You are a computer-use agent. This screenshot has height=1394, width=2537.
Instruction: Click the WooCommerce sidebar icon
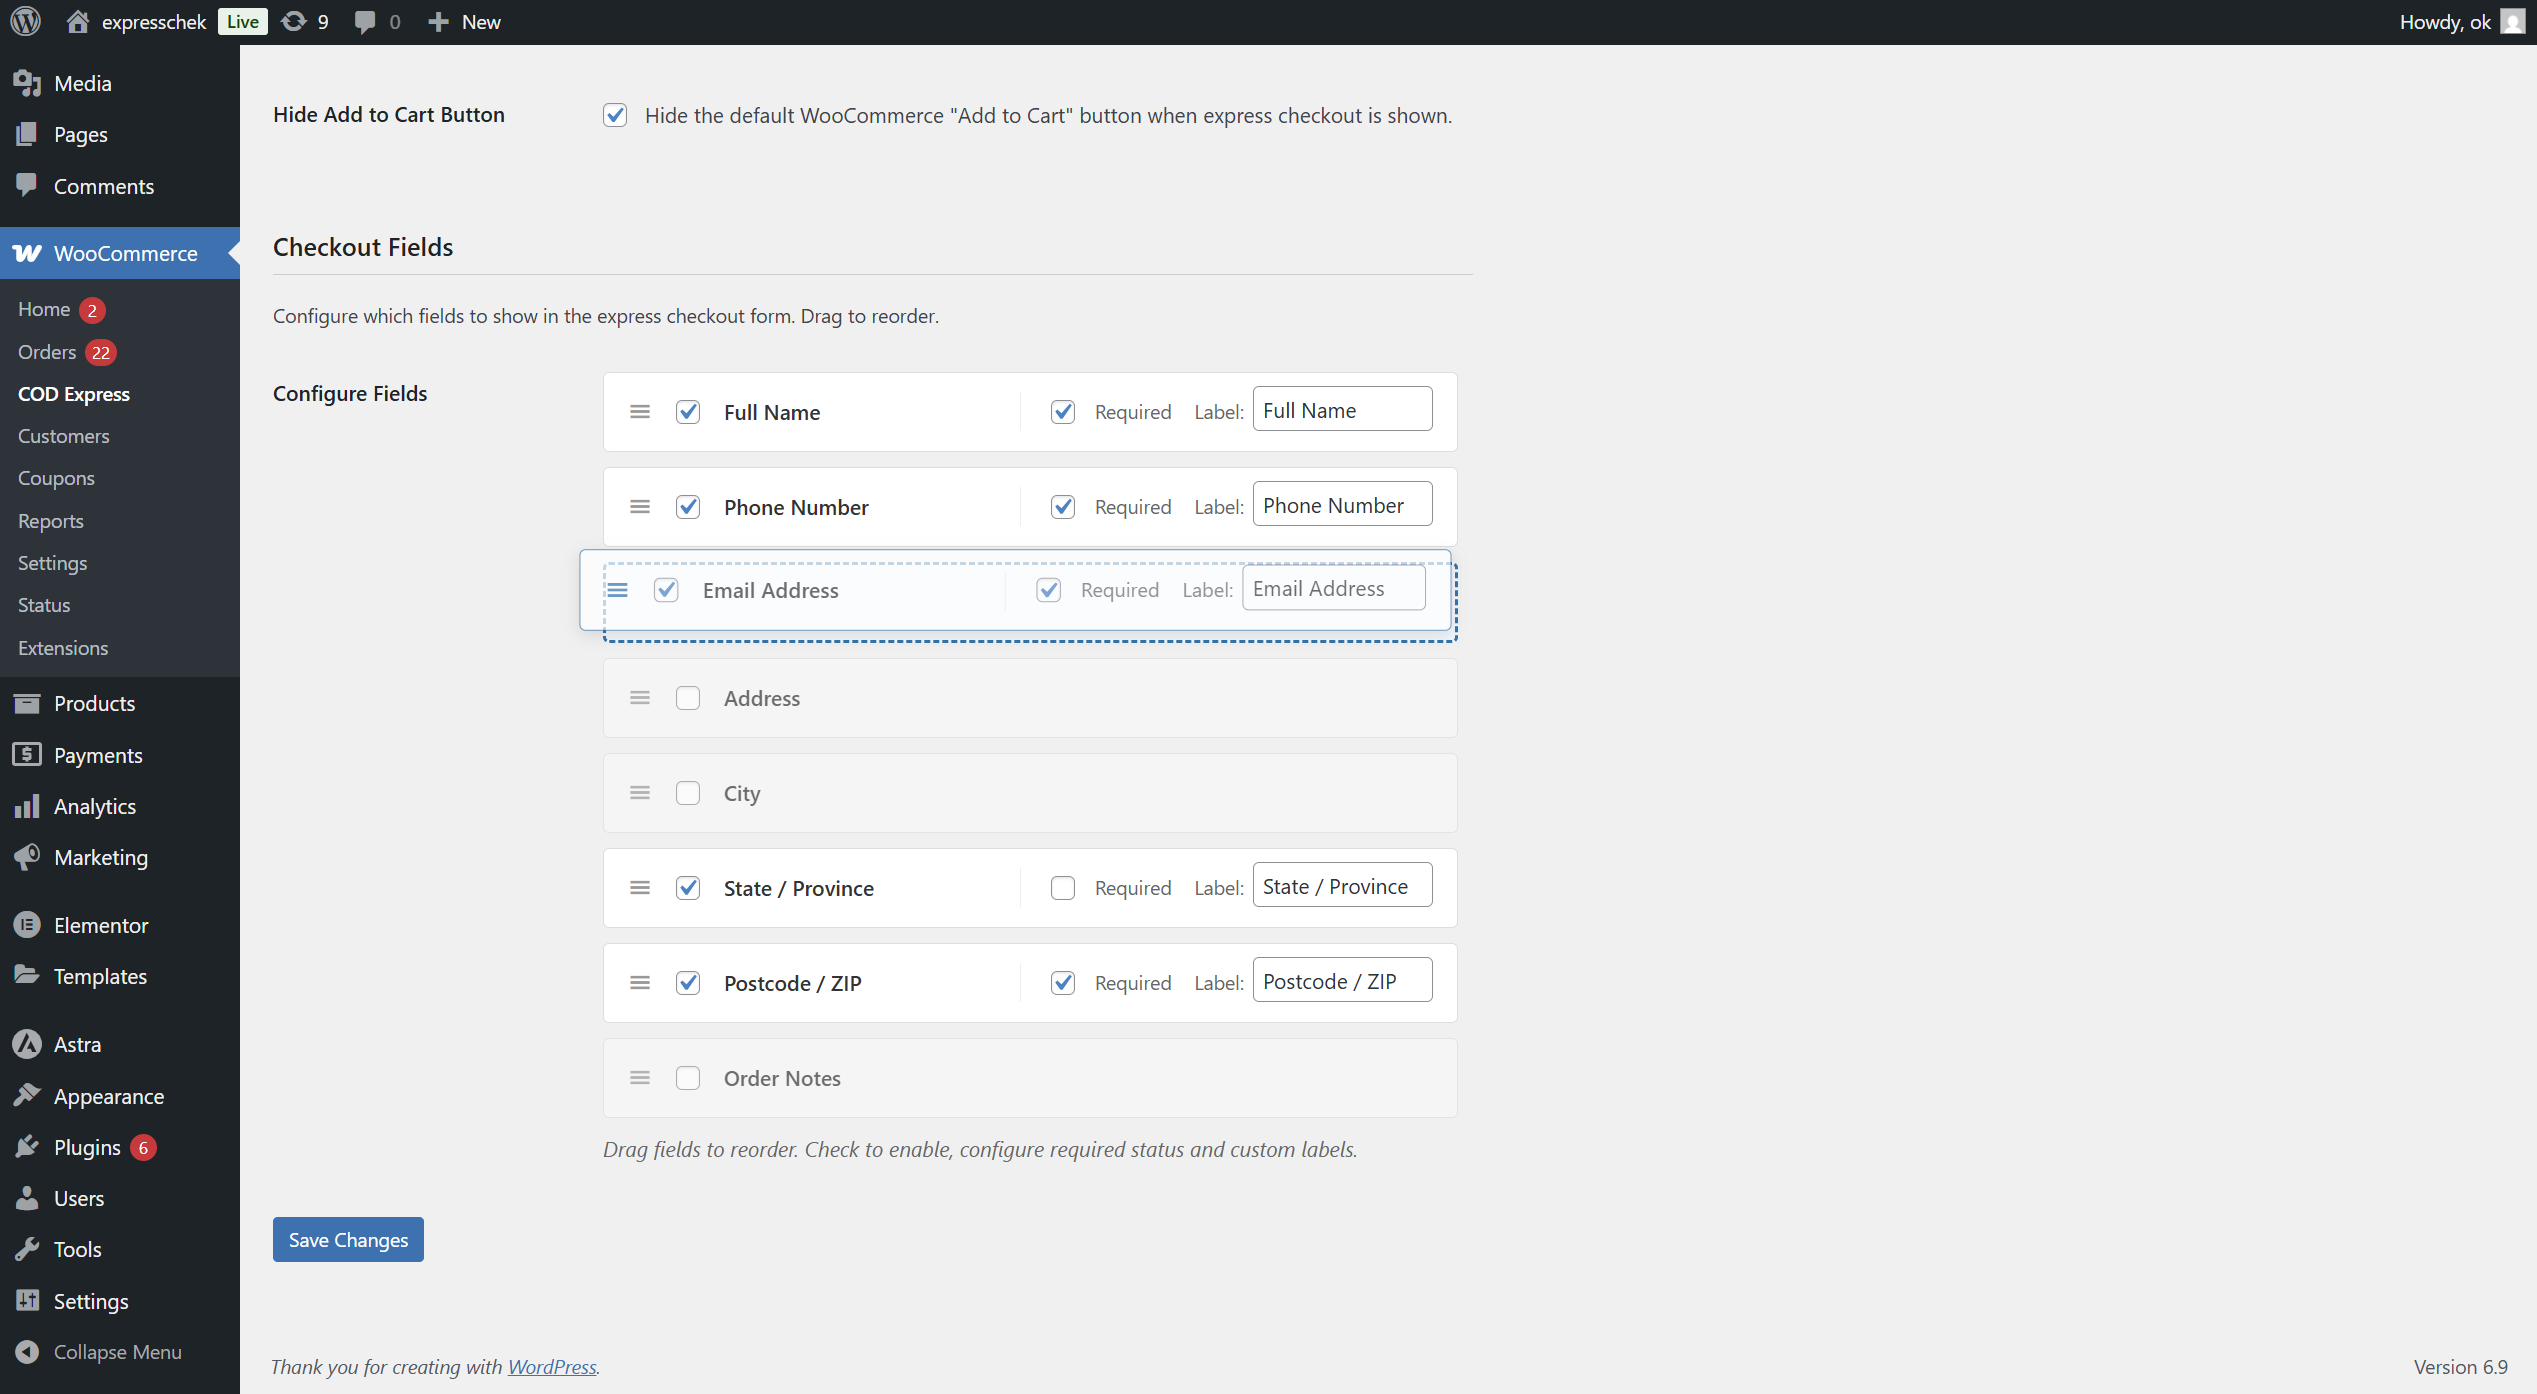[25, 253]
